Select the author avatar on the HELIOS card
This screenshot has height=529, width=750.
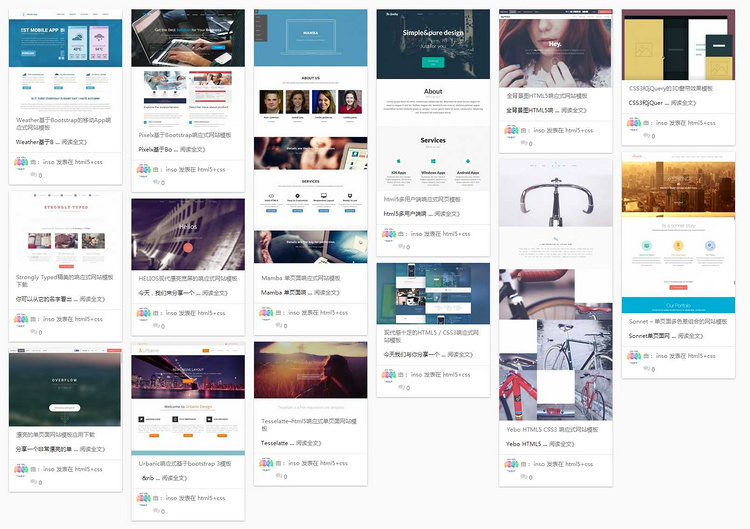coord(143,314)
